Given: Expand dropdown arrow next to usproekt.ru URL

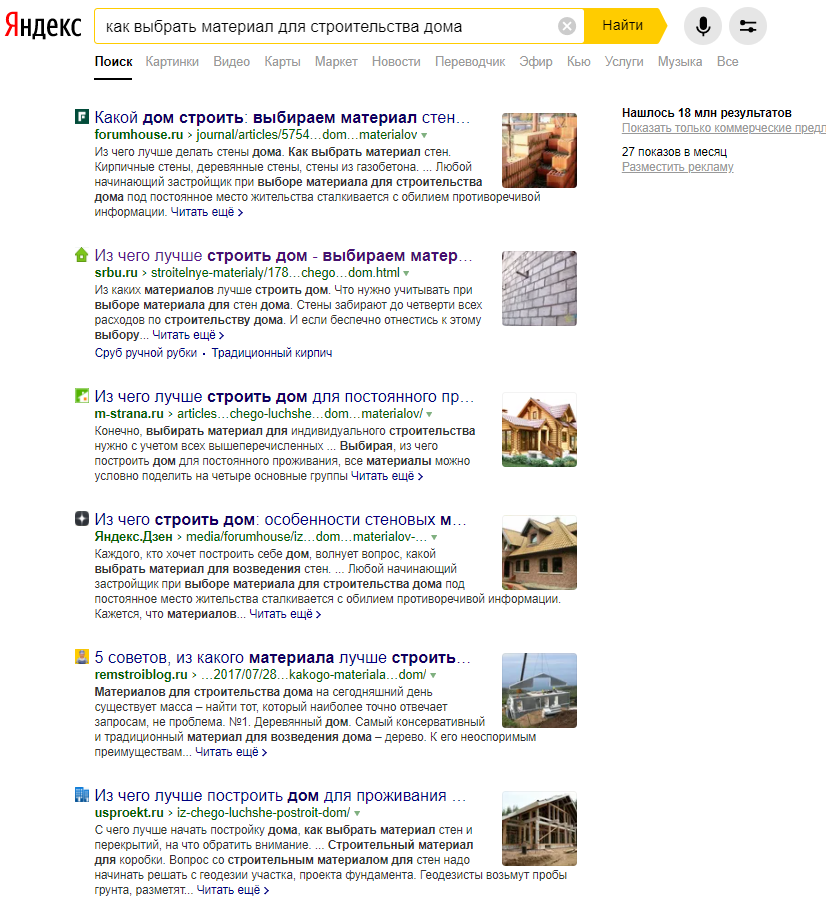Looking at the screenshot, I should 357,813.
